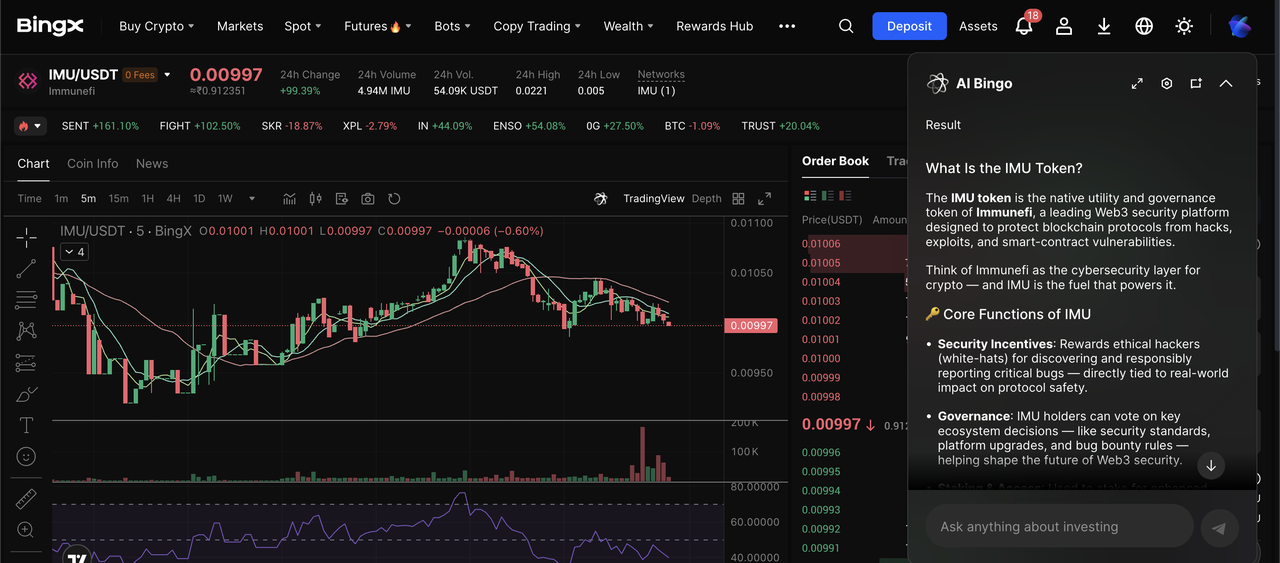Image resolution: width=1280 pixels, height=563 pixels.
Task: Open the chart indicators icon
Action: (x=290, y=199)
